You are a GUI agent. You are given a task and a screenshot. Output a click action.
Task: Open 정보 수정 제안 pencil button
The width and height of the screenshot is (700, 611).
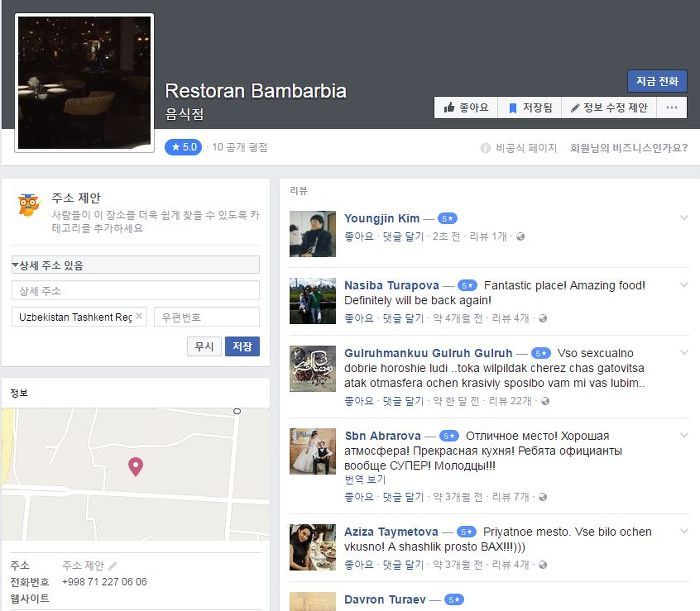point(609,108)
